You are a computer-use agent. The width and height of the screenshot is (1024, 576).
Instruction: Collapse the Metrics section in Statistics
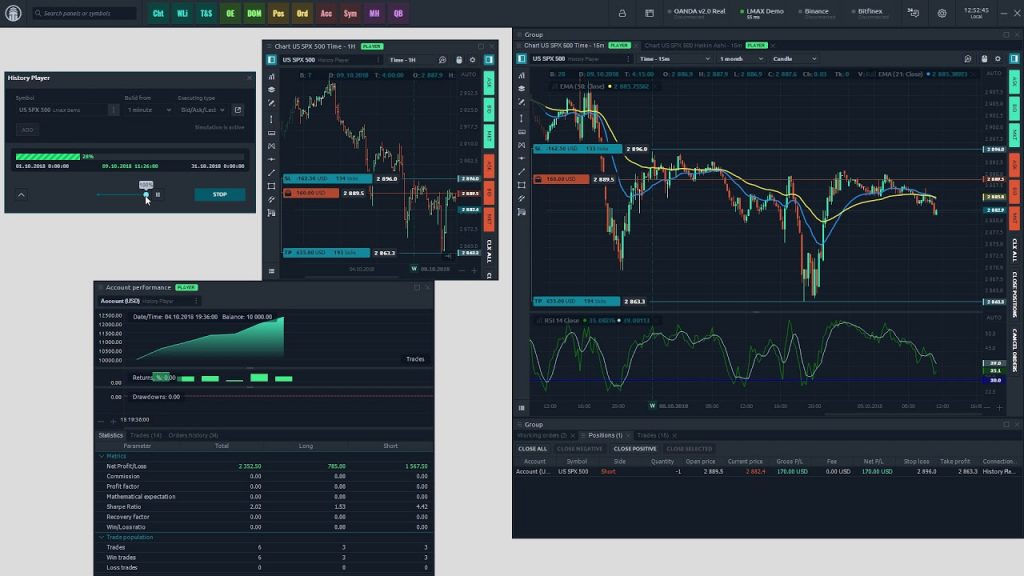[101, 457]
